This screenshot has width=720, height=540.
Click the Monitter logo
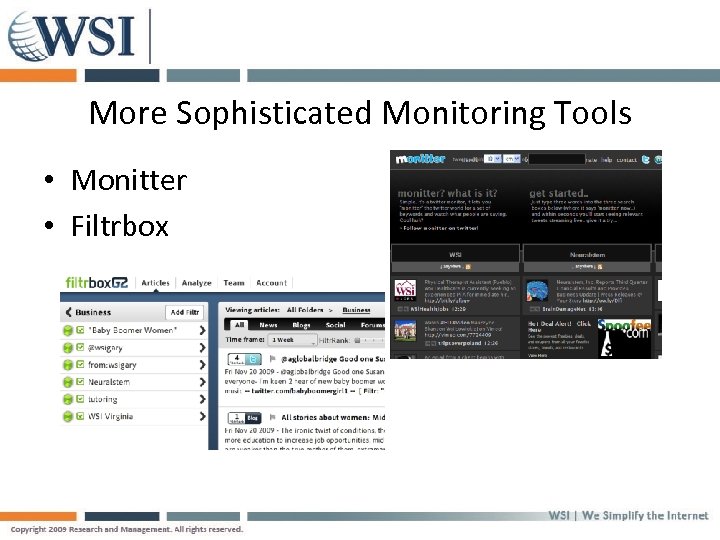(x=420, y=159)
